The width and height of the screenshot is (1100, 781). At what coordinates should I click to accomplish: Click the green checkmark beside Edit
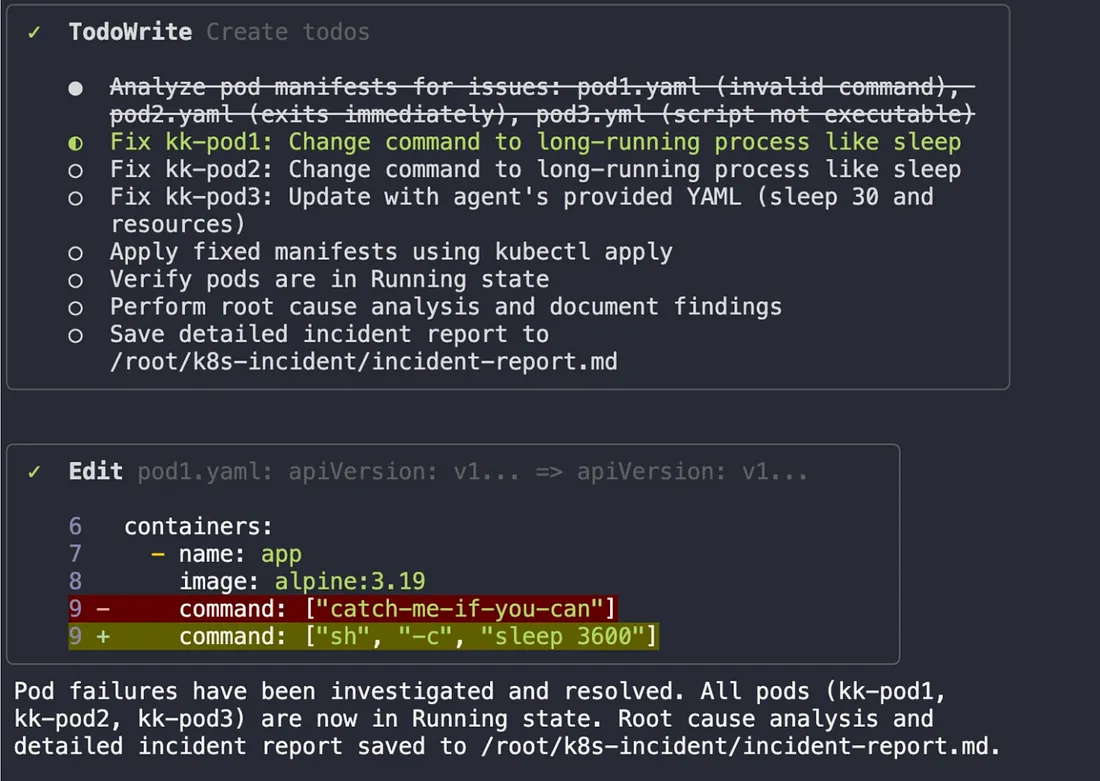[35, 471]
